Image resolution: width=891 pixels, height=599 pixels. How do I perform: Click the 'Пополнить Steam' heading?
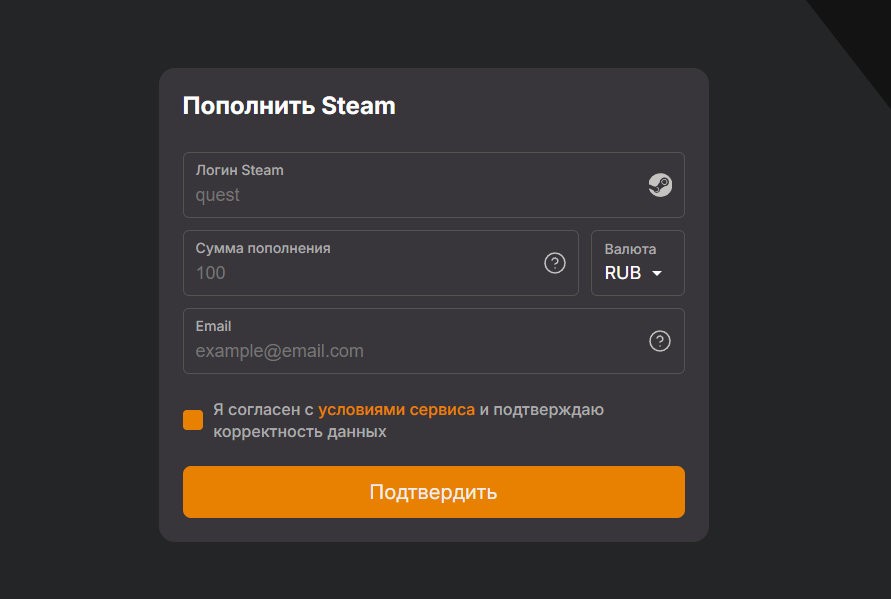click(289, 106)
